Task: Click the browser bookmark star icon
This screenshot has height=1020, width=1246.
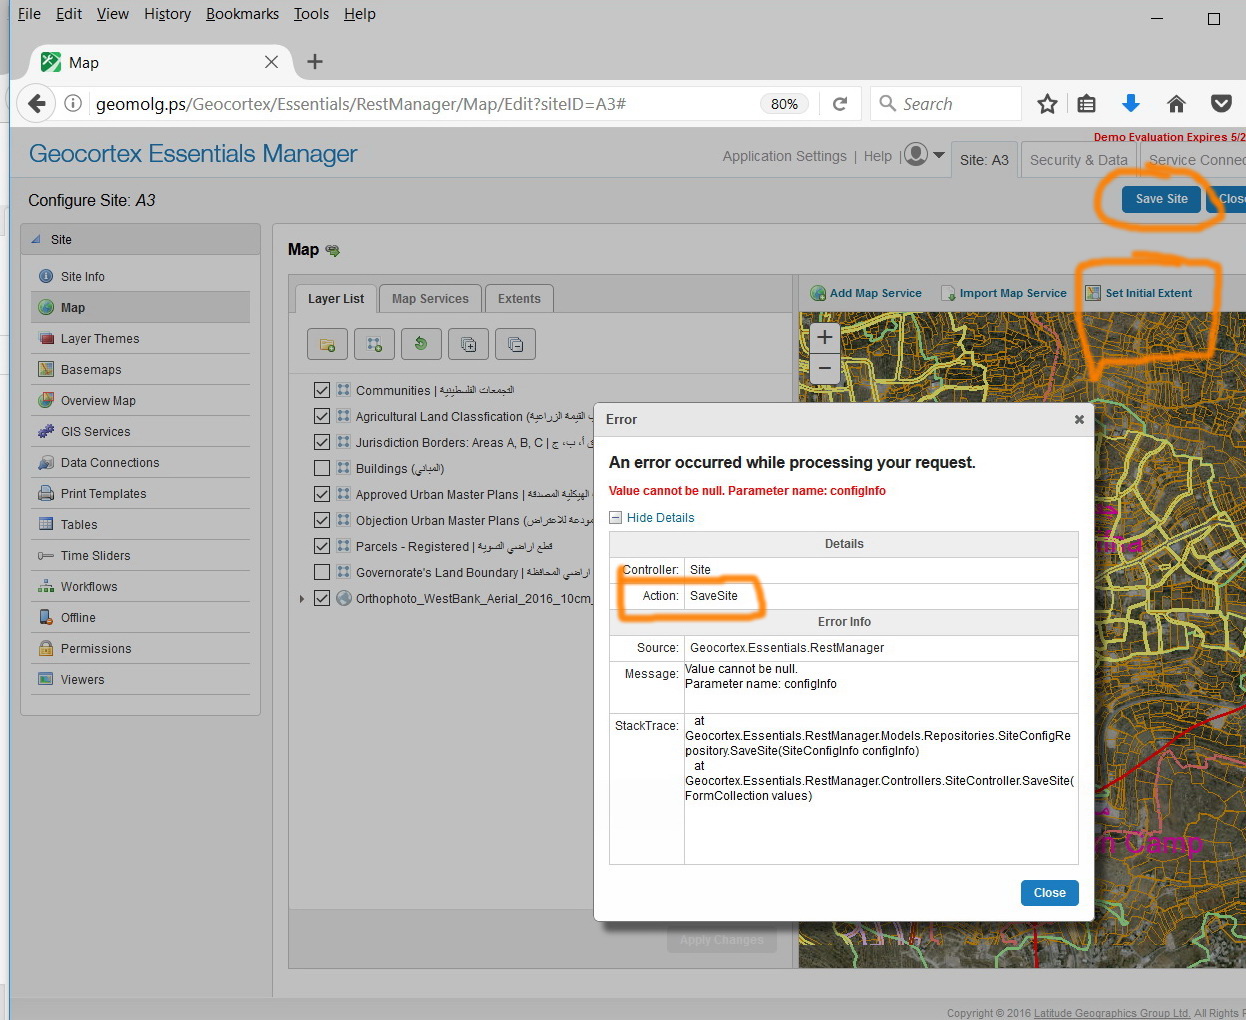Action: 1047,104
